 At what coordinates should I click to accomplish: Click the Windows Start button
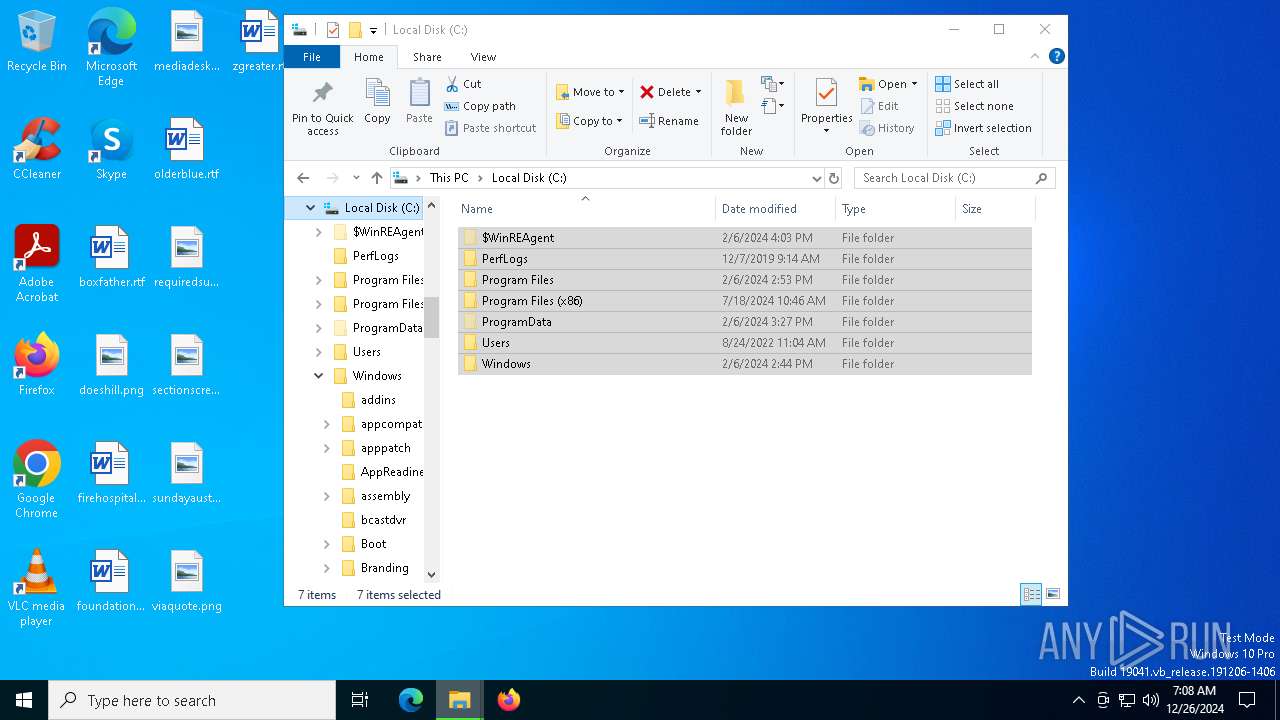point(24,700)
